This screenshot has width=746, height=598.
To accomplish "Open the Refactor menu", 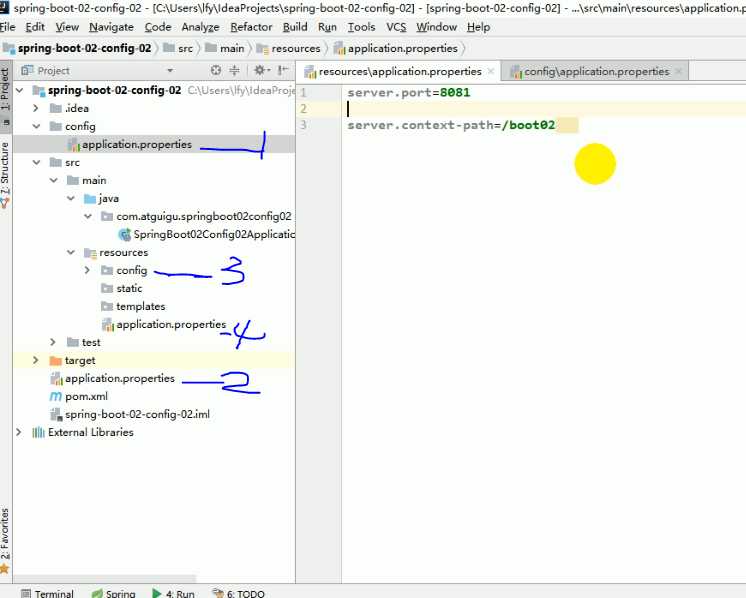I will click(251, 27).
